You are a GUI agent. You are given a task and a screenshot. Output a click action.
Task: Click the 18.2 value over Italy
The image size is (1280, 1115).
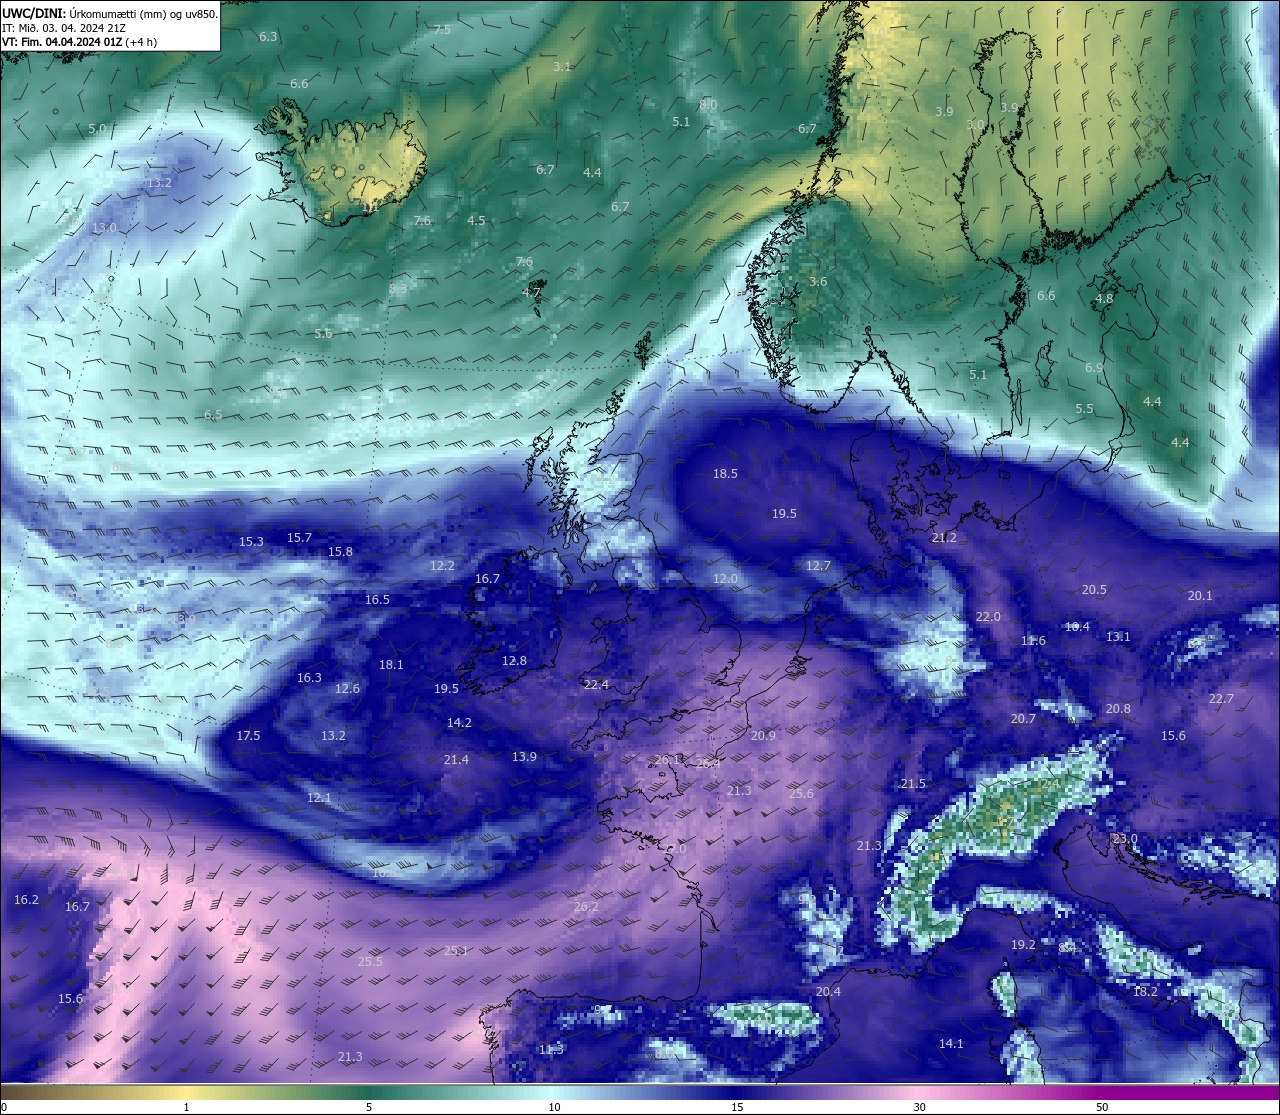1145,992
